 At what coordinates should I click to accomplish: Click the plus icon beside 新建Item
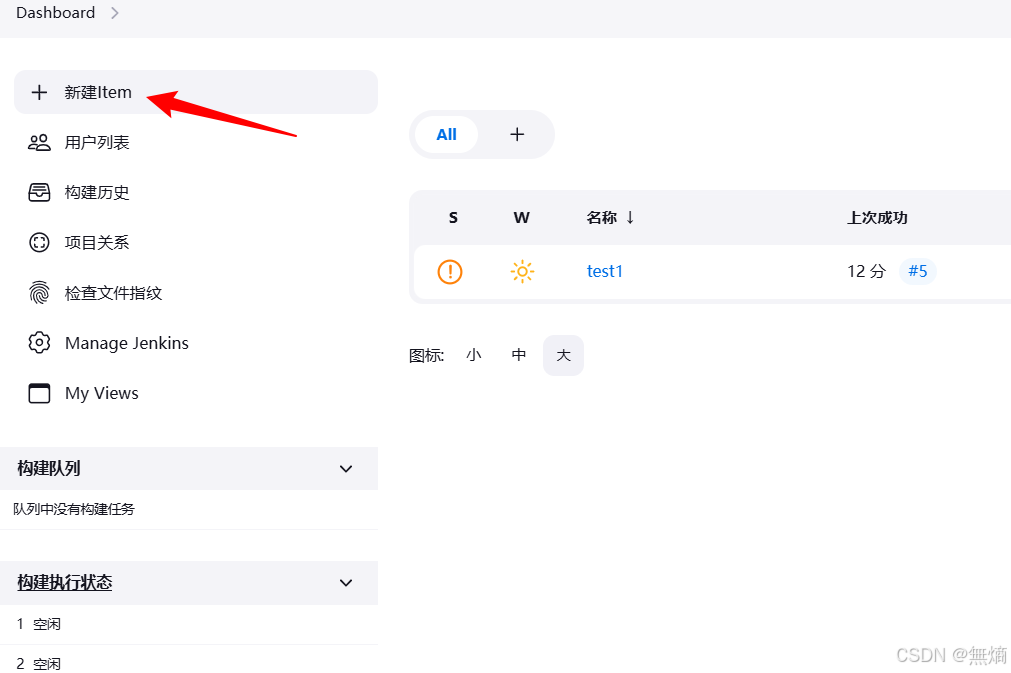(39, 93)
